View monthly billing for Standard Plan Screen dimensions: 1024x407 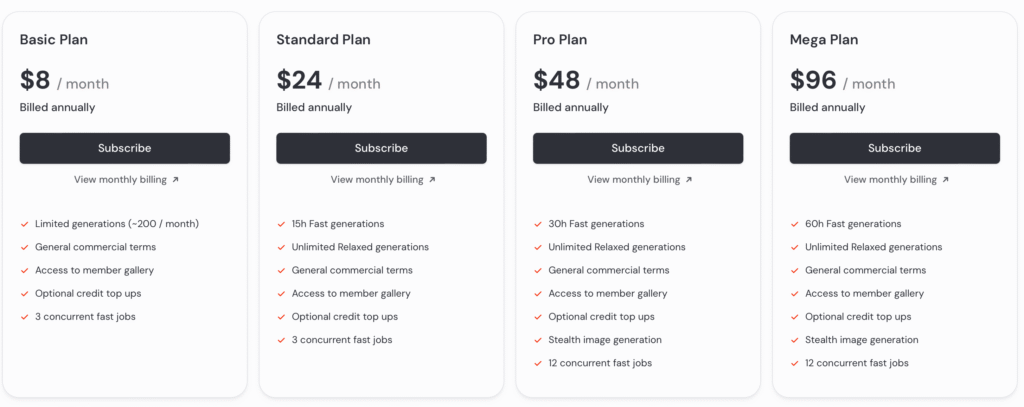(383, 180)
